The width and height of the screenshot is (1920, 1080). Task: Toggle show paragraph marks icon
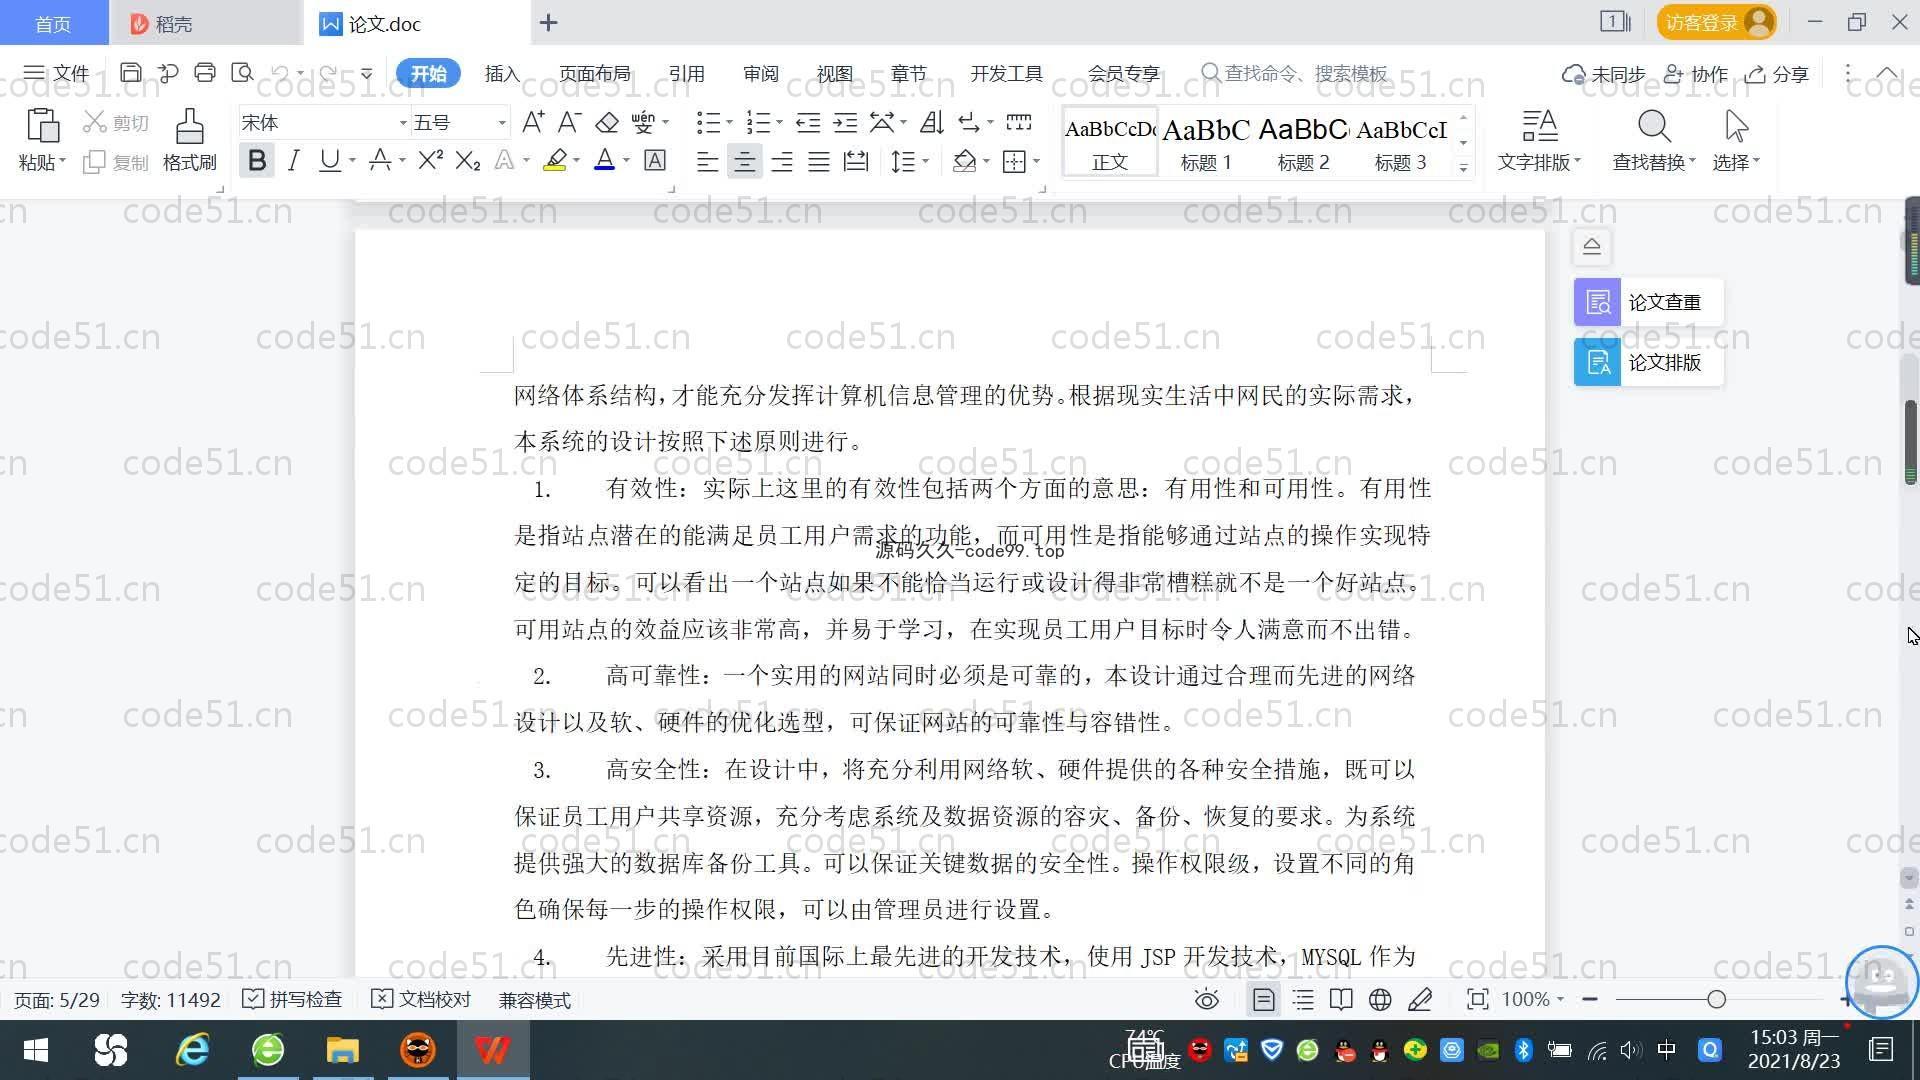point(969,122)
